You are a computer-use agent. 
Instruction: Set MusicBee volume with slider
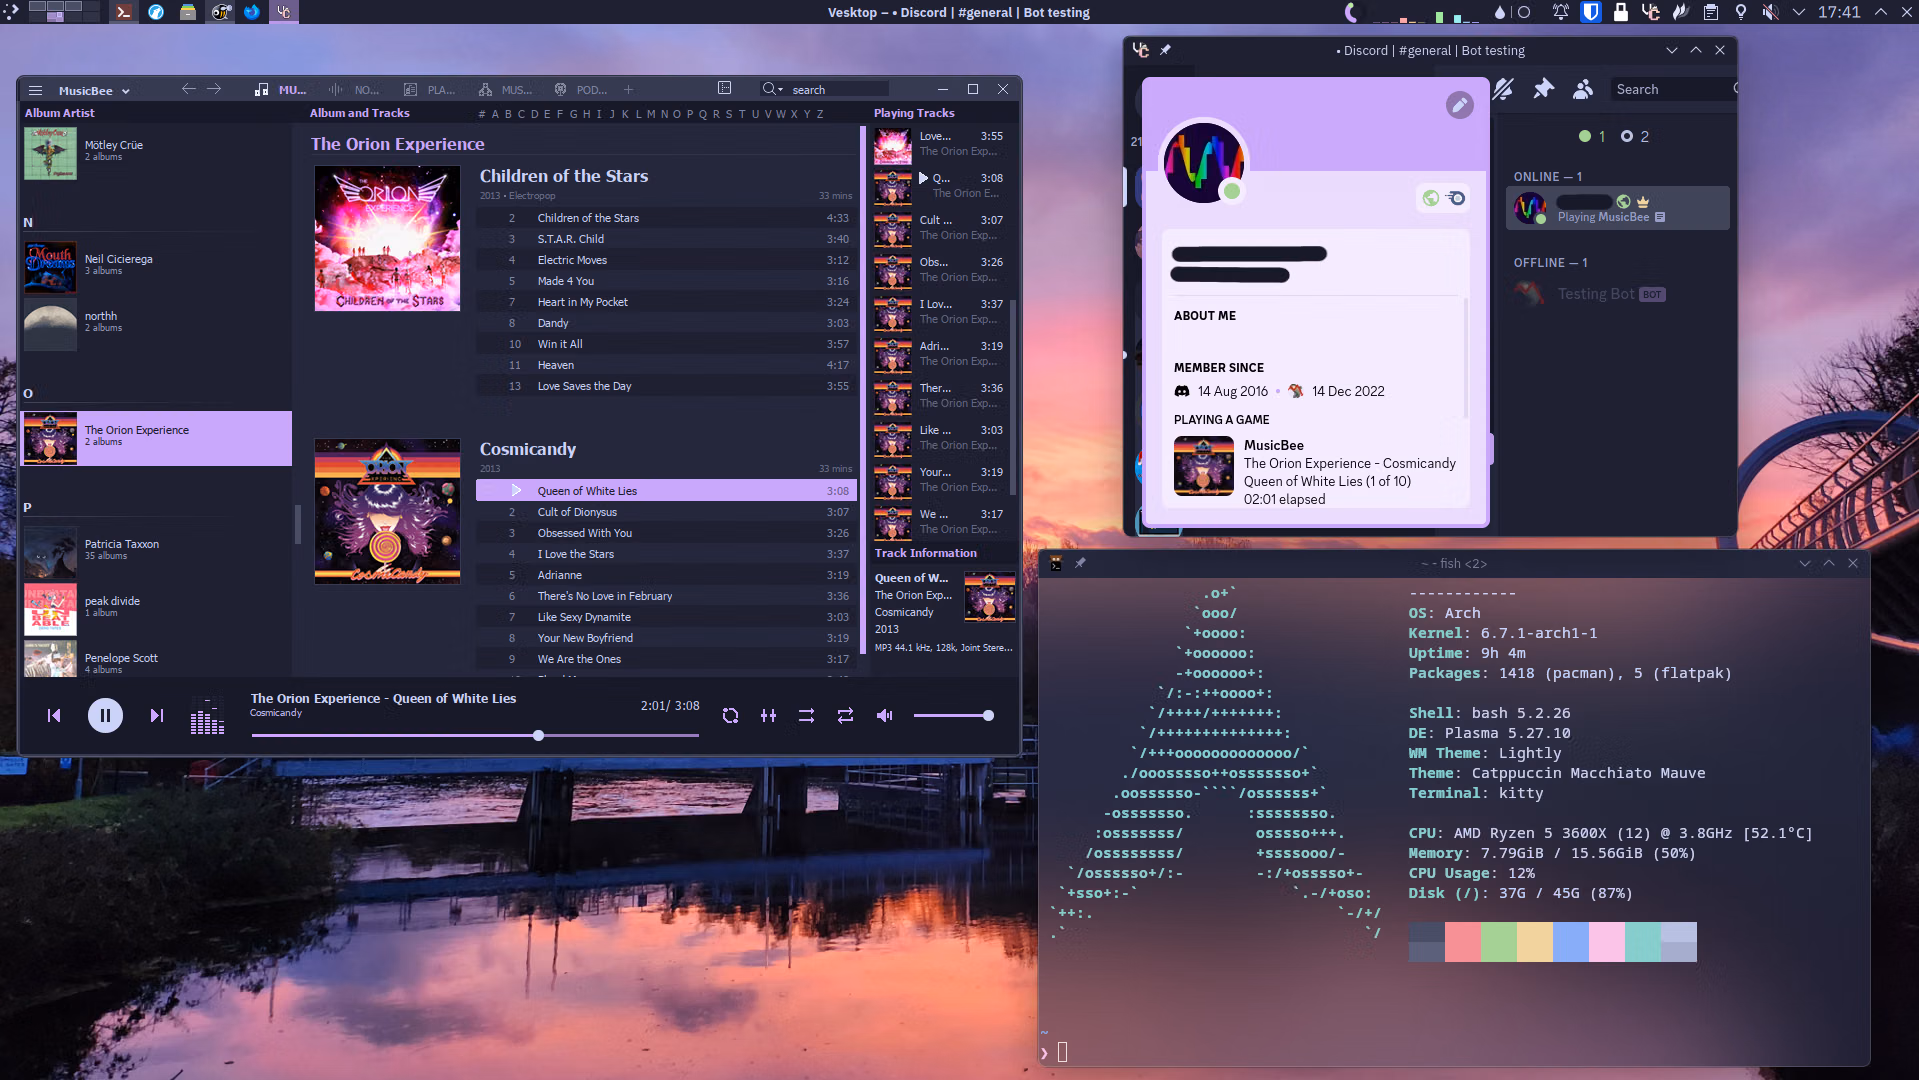[x=953, y=716]
